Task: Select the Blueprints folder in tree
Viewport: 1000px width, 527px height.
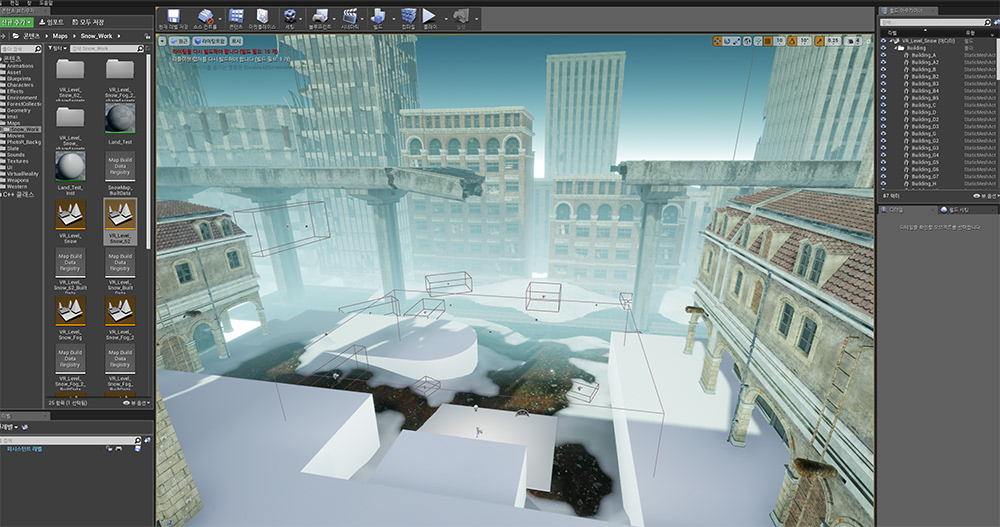Action: (x=18, y=78)
